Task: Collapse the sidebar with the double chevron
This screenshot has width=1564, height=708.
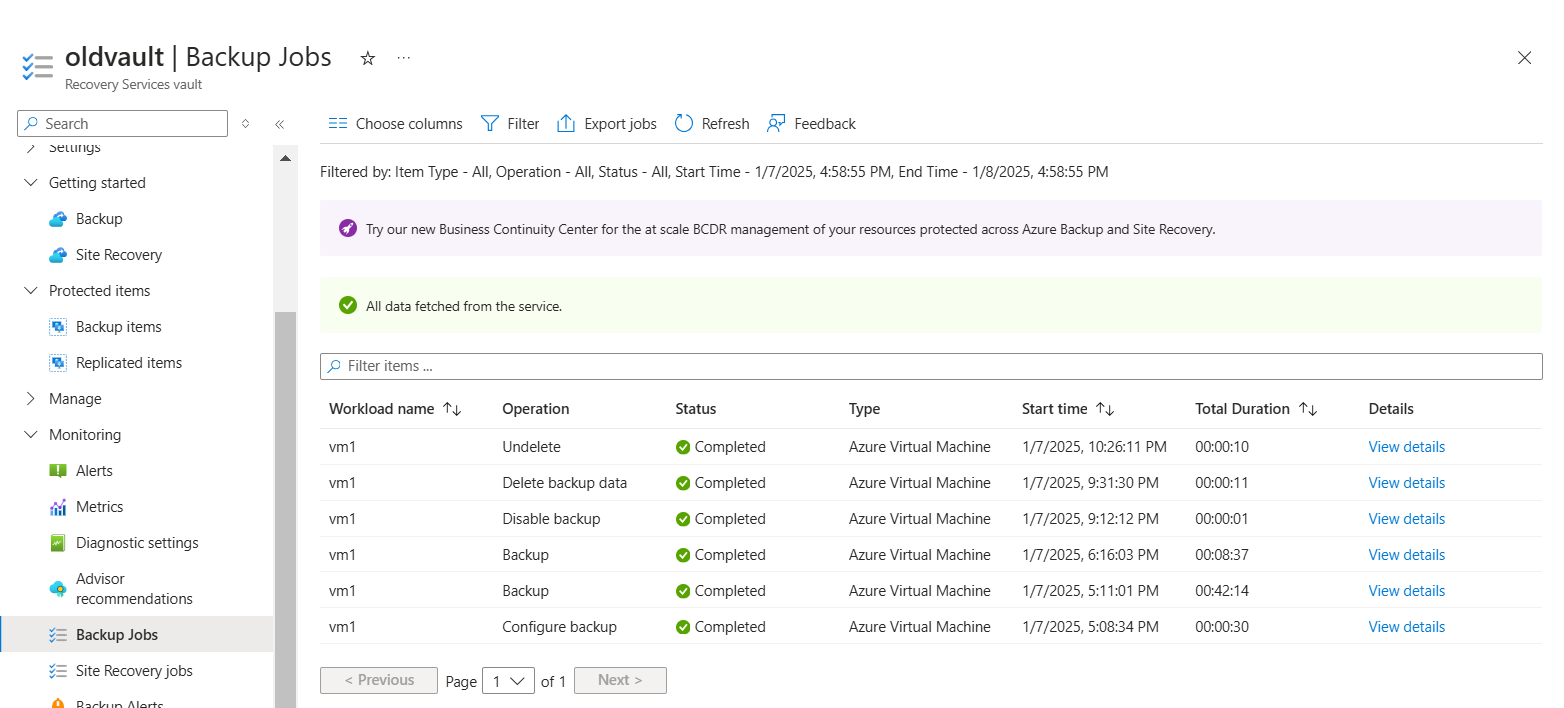Action: [x=280, y=124]
